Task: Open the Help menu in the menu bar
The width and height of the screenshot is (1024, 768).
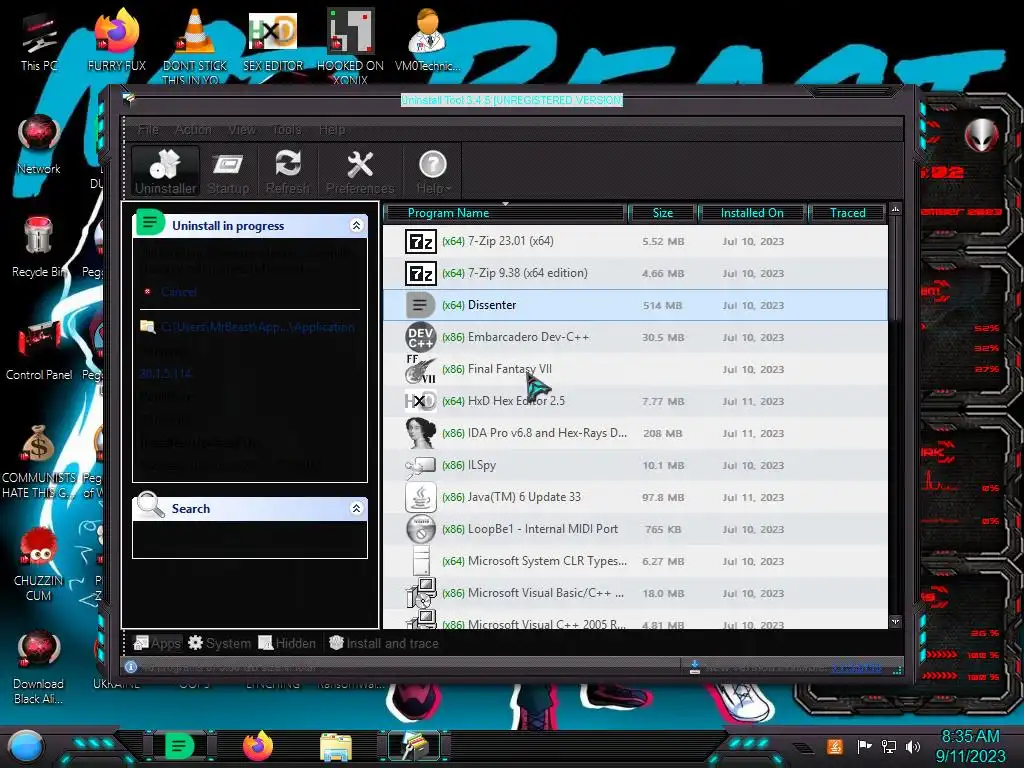Action: tap(332, 129)
